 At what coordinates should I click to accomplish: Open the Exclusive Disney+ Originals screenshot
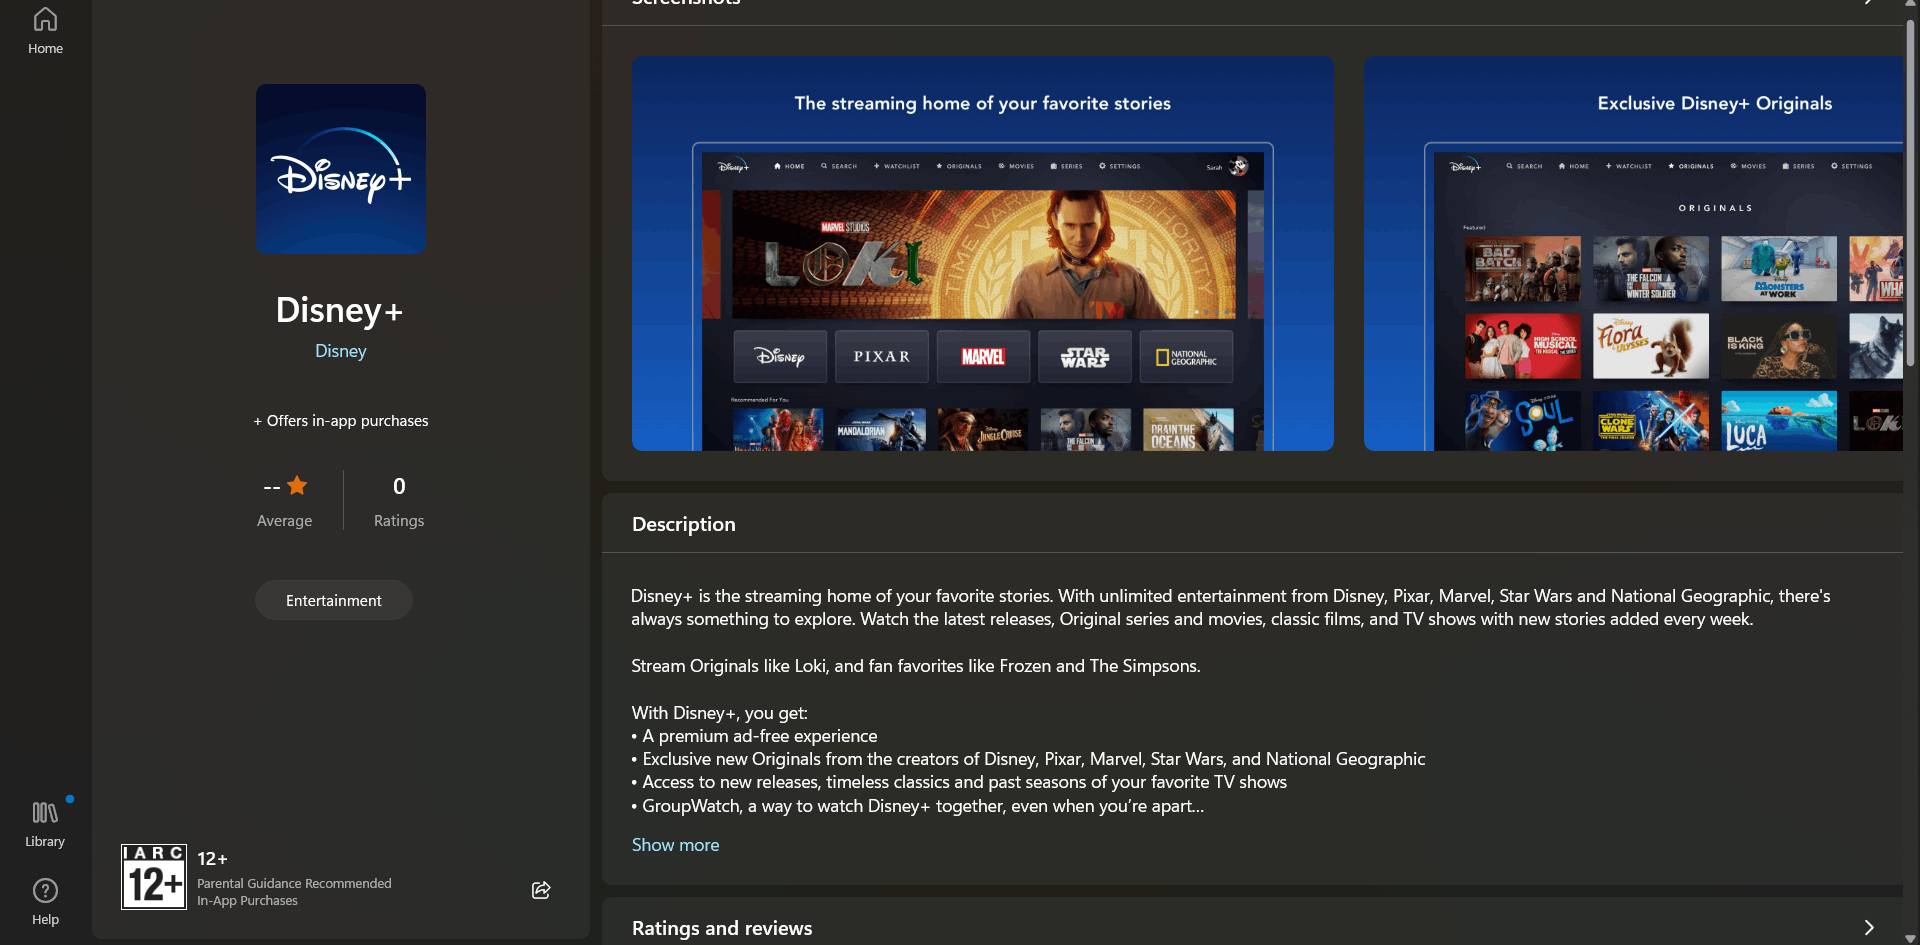tap(1634, 253)
